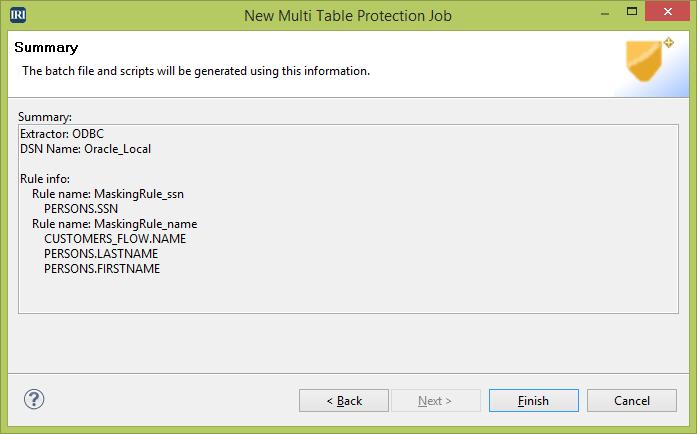Go back with the Back button
The height and width of the screenshot is (434, 697).
[344, 401]
